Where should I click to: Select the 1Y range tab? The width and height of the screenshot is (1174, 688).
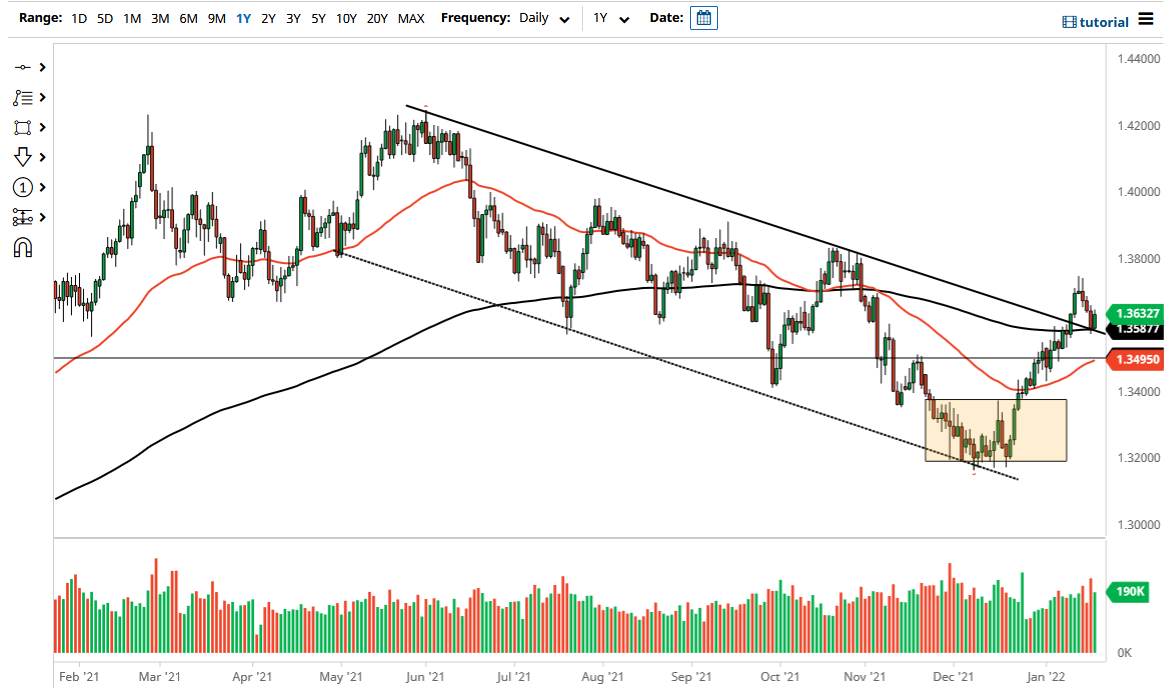tap(241, 18)
